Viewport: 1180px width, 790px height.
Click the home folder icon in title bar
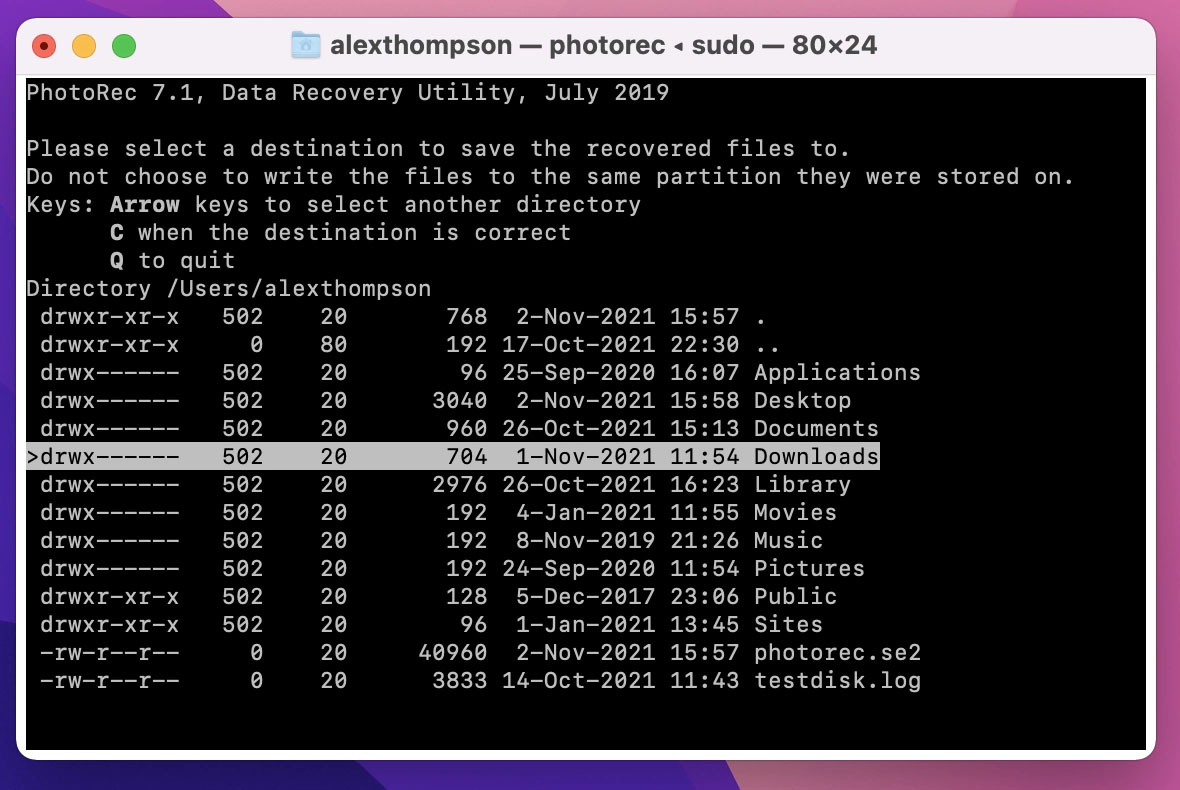click(306, 45)
